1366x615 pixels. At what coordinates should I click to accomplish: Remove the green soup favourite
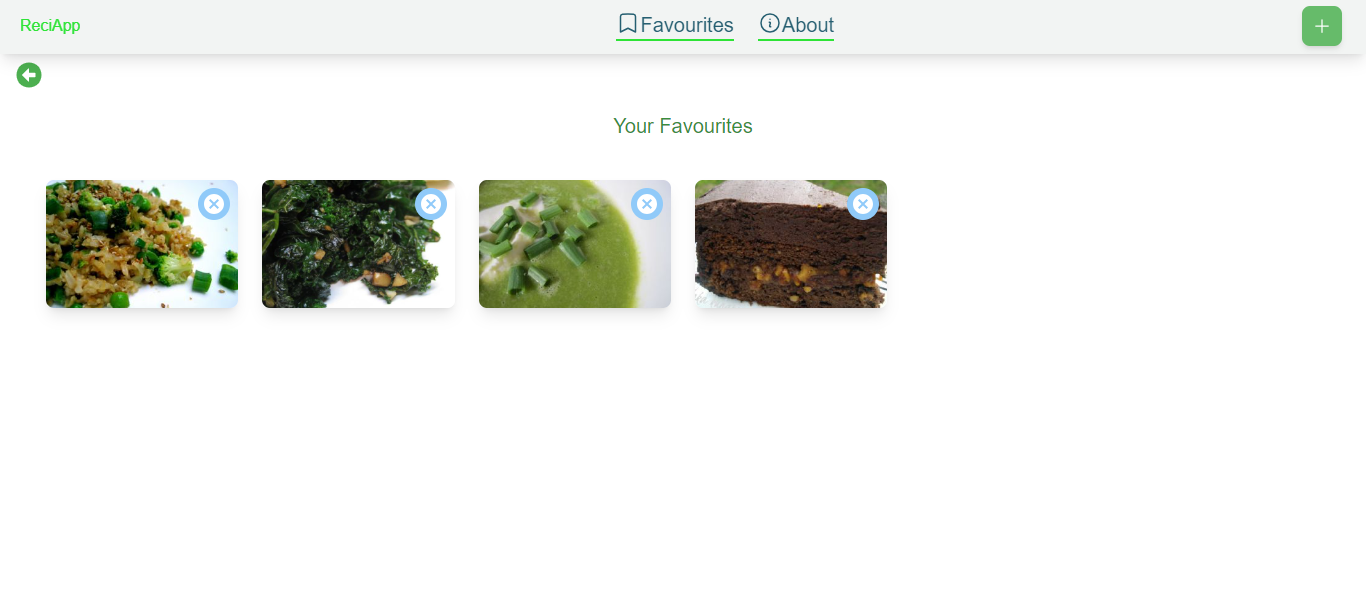647,204
